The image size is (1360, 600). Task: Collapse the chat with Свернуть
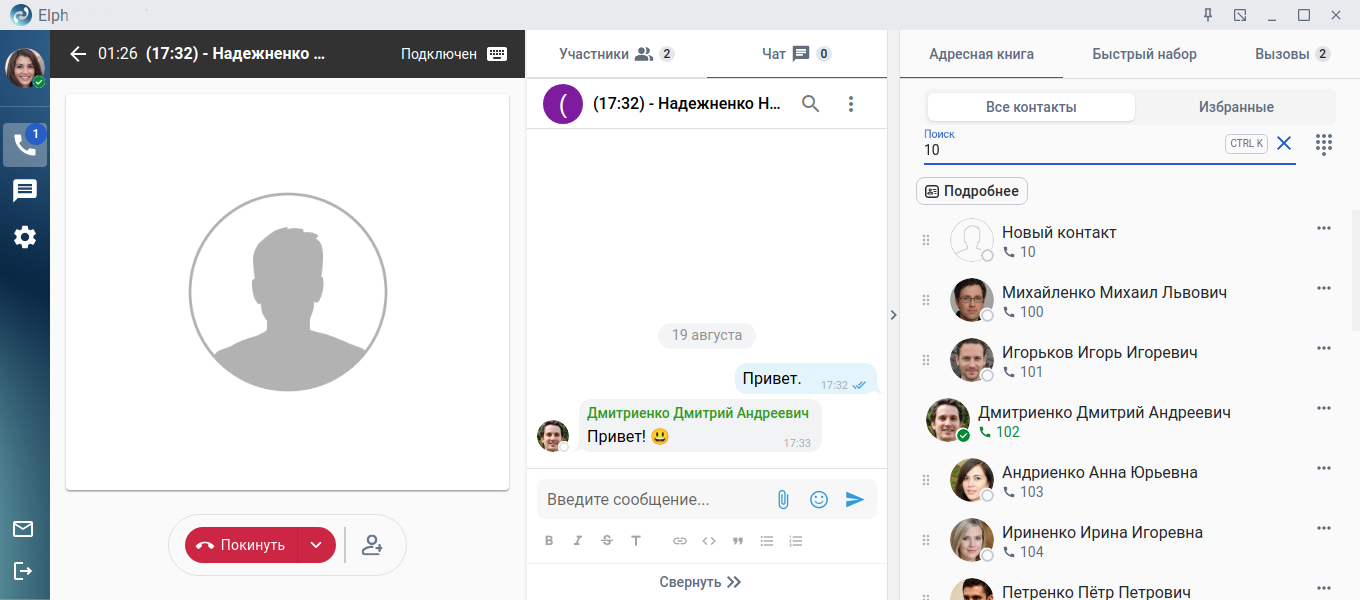(700, 582)
